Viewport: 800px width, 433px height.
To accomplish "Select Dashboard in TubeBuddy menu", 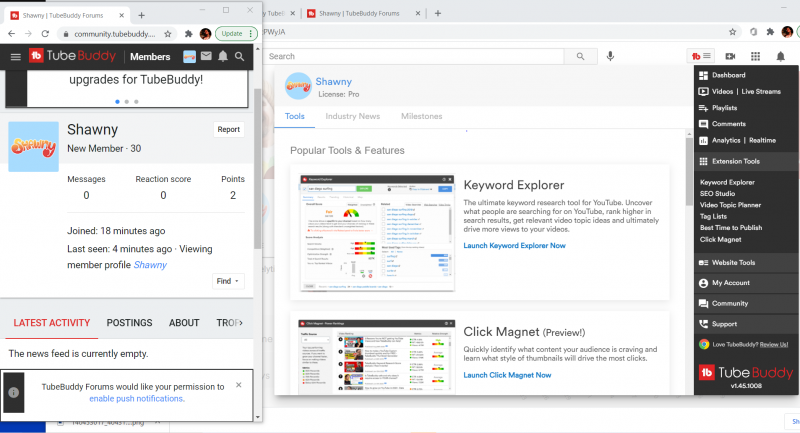I will 728,75.
